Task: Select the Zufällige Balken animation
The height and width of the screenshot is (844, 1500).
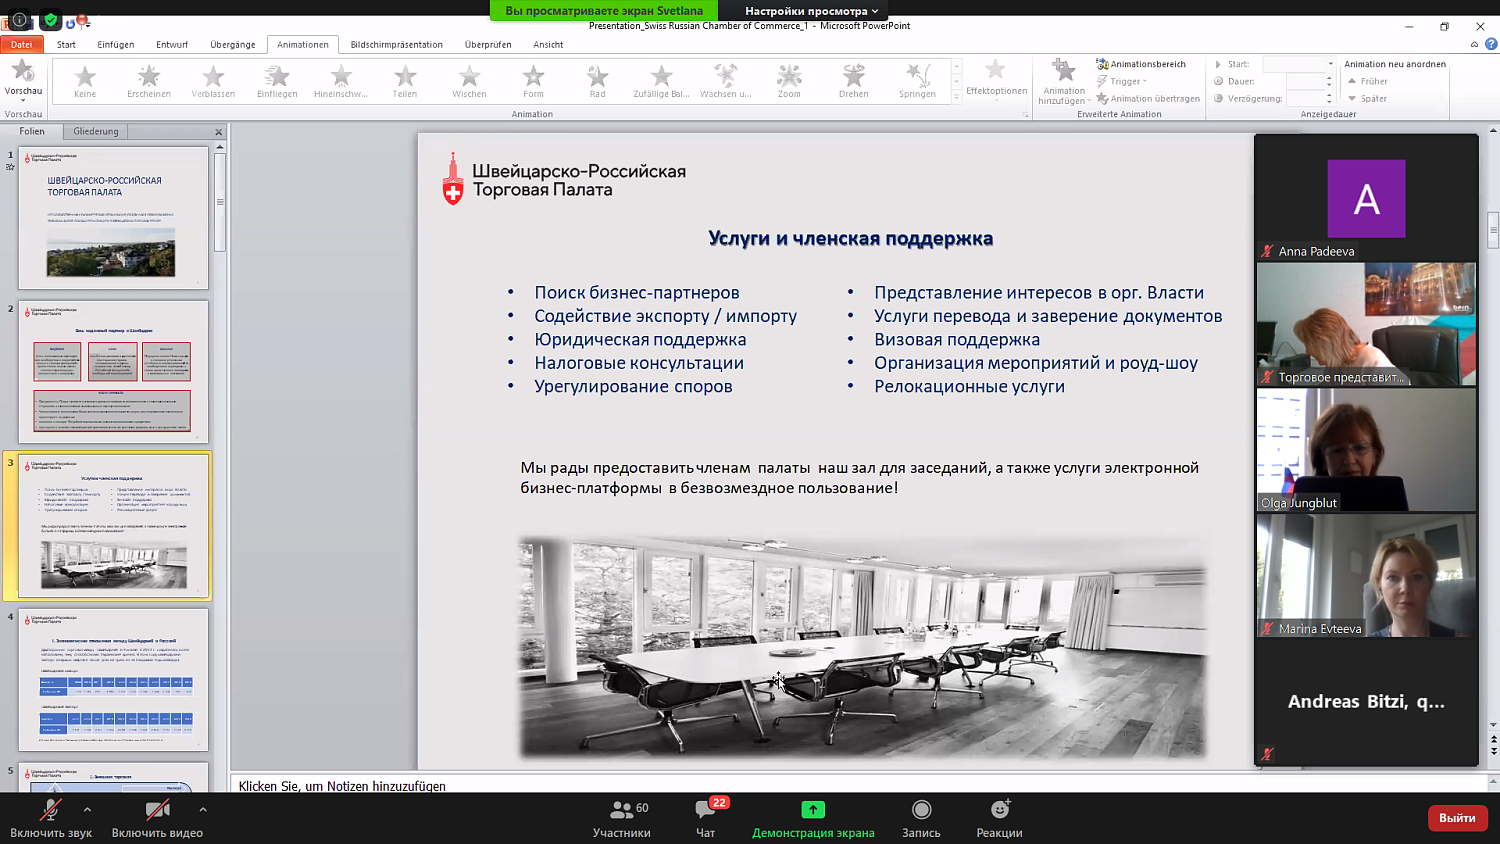Action: click(x=661, y=81)
